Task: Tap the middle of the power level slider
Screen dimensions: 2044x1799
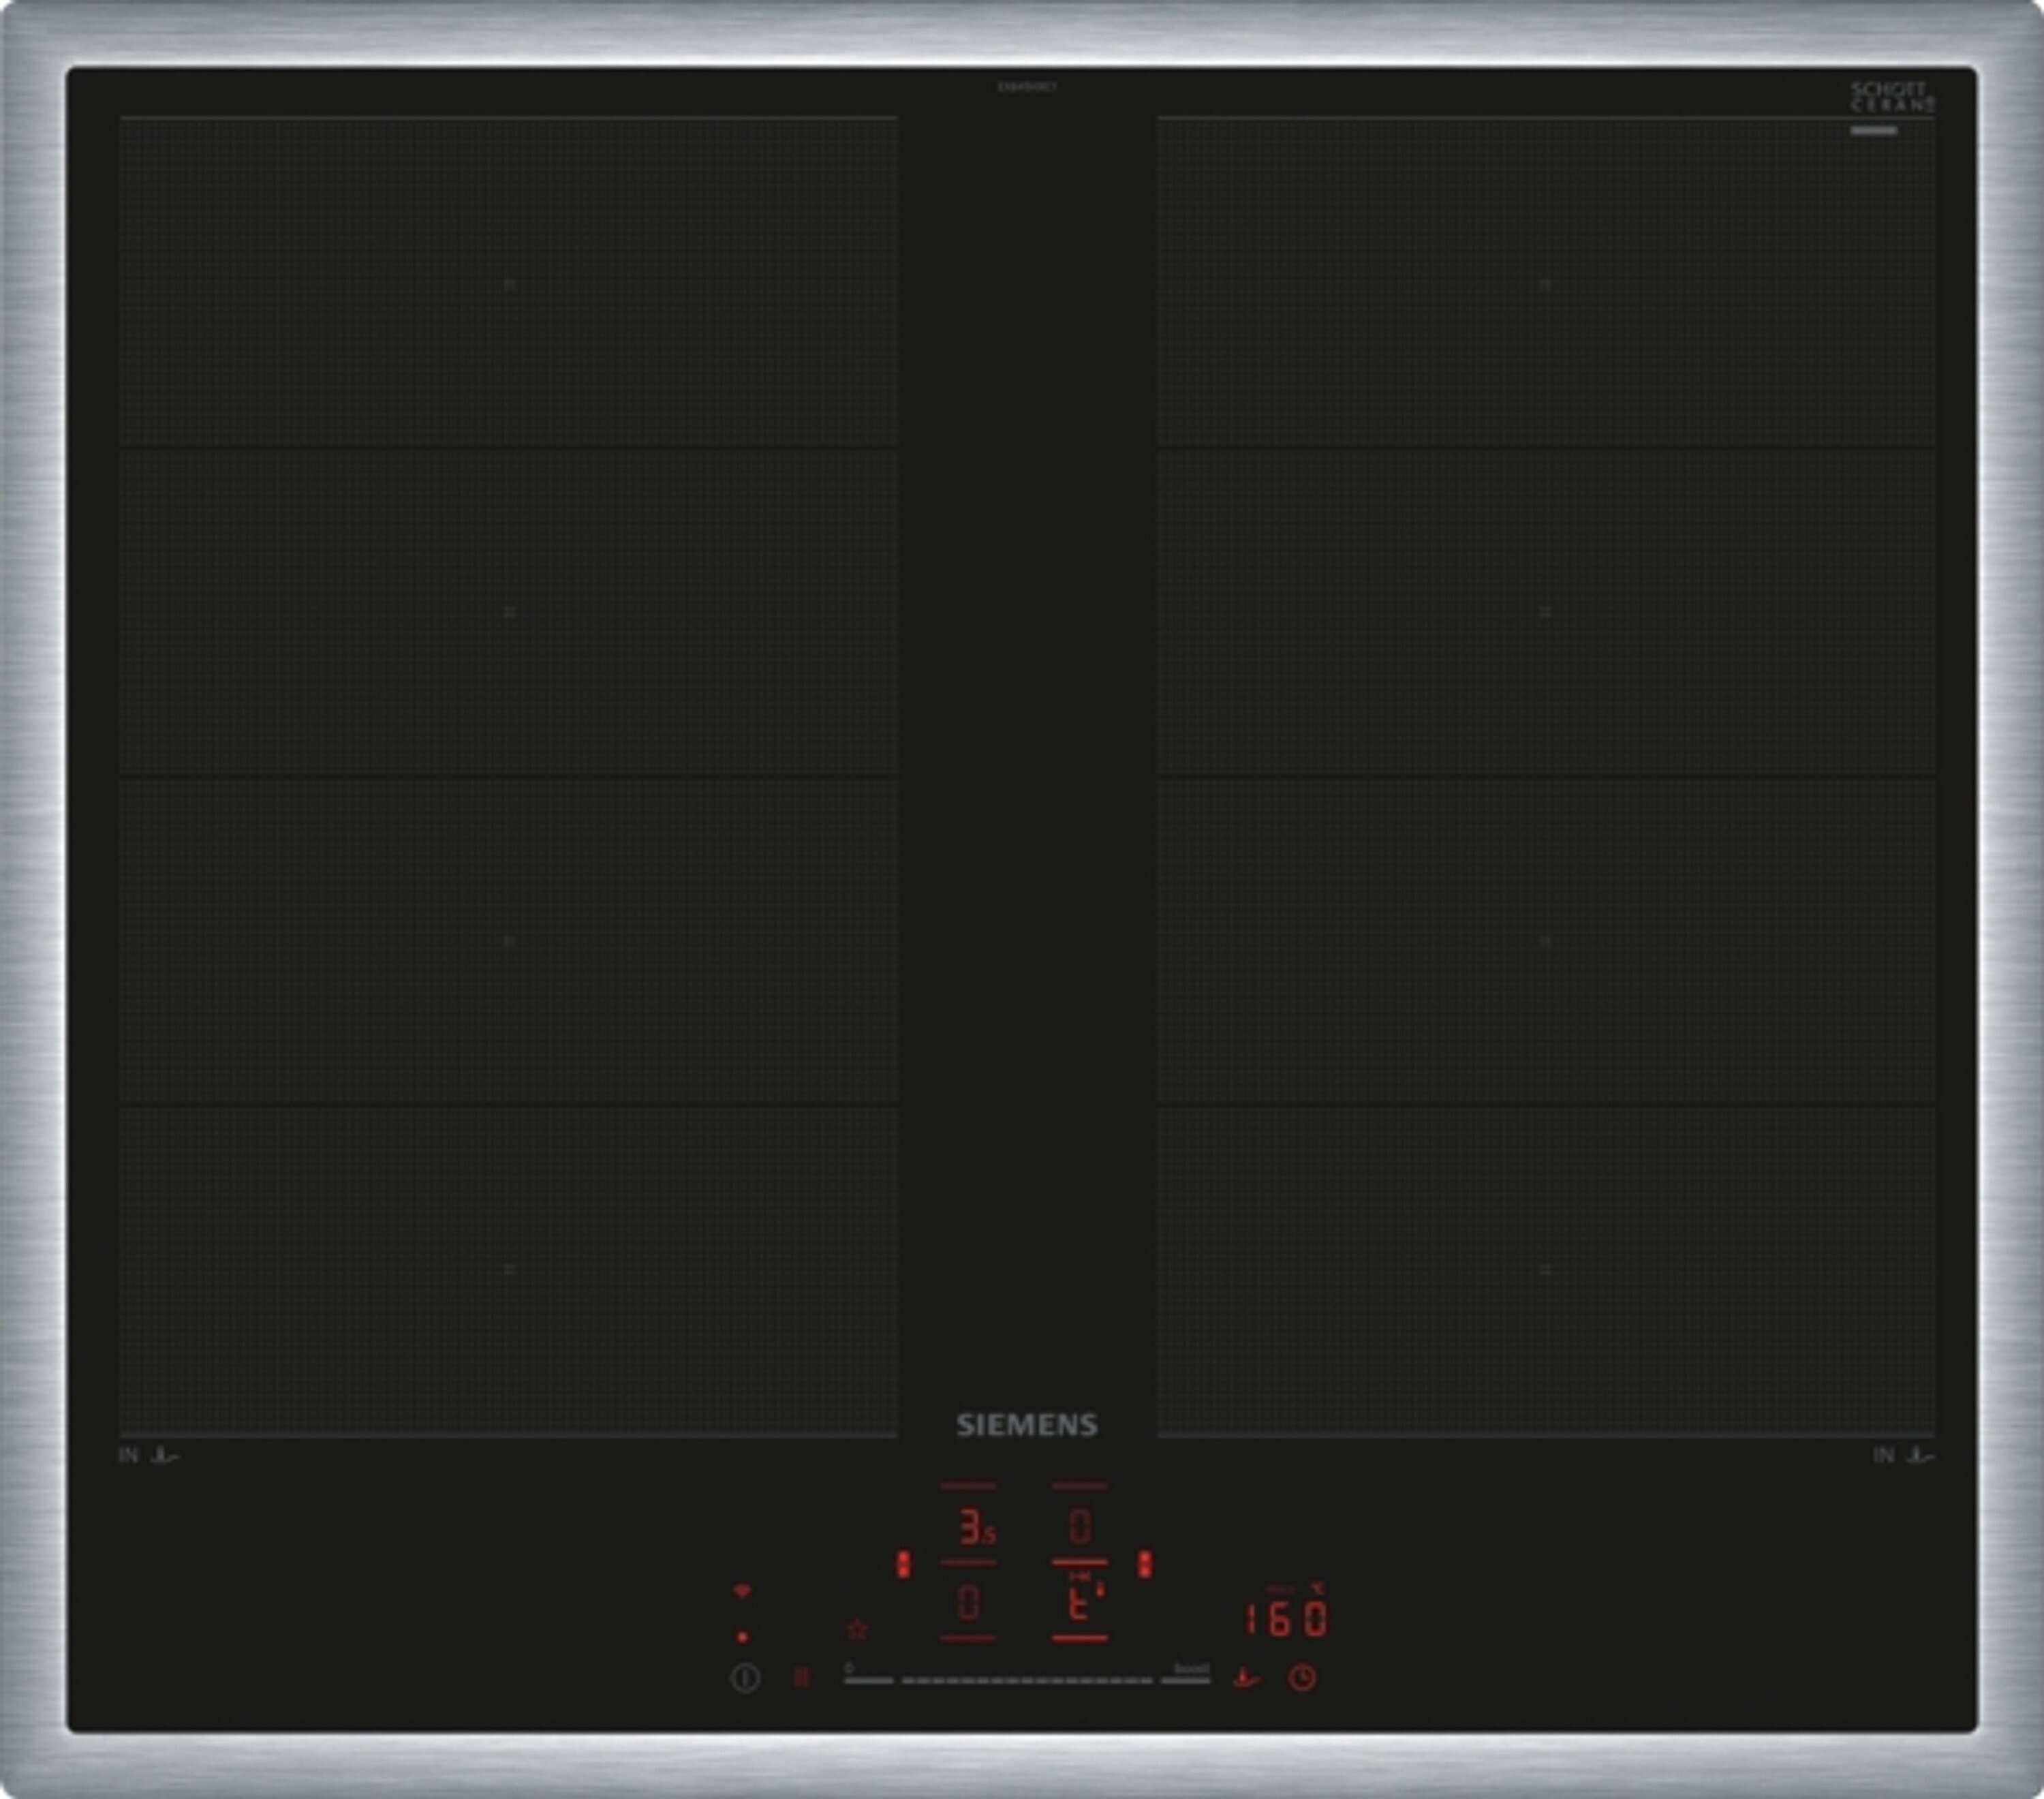Action: pyautogui.click(x=1027, y=1680)
